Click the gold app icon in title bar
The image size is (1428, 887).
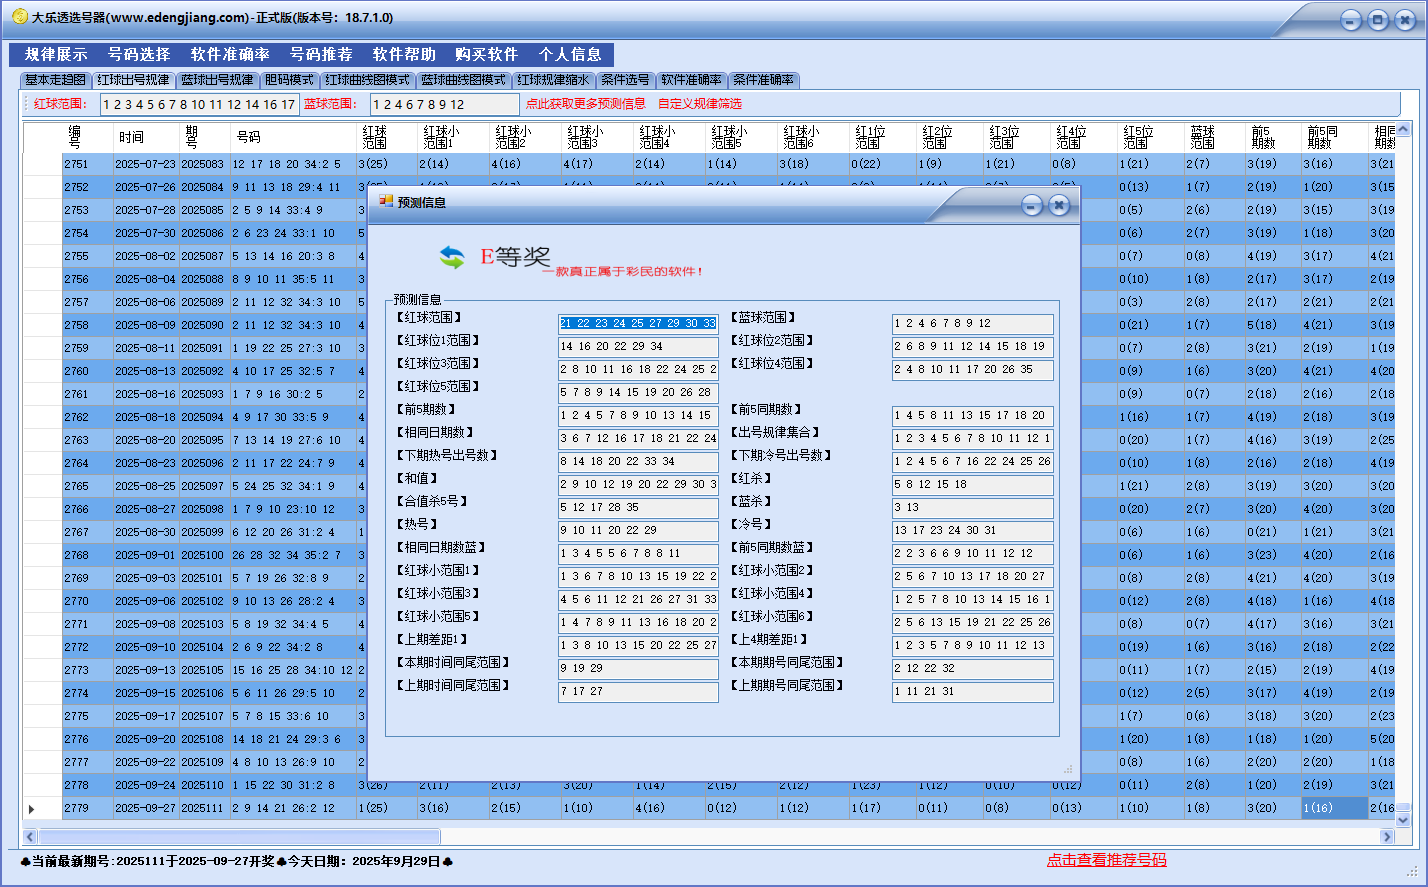click(x=19, y=17)
